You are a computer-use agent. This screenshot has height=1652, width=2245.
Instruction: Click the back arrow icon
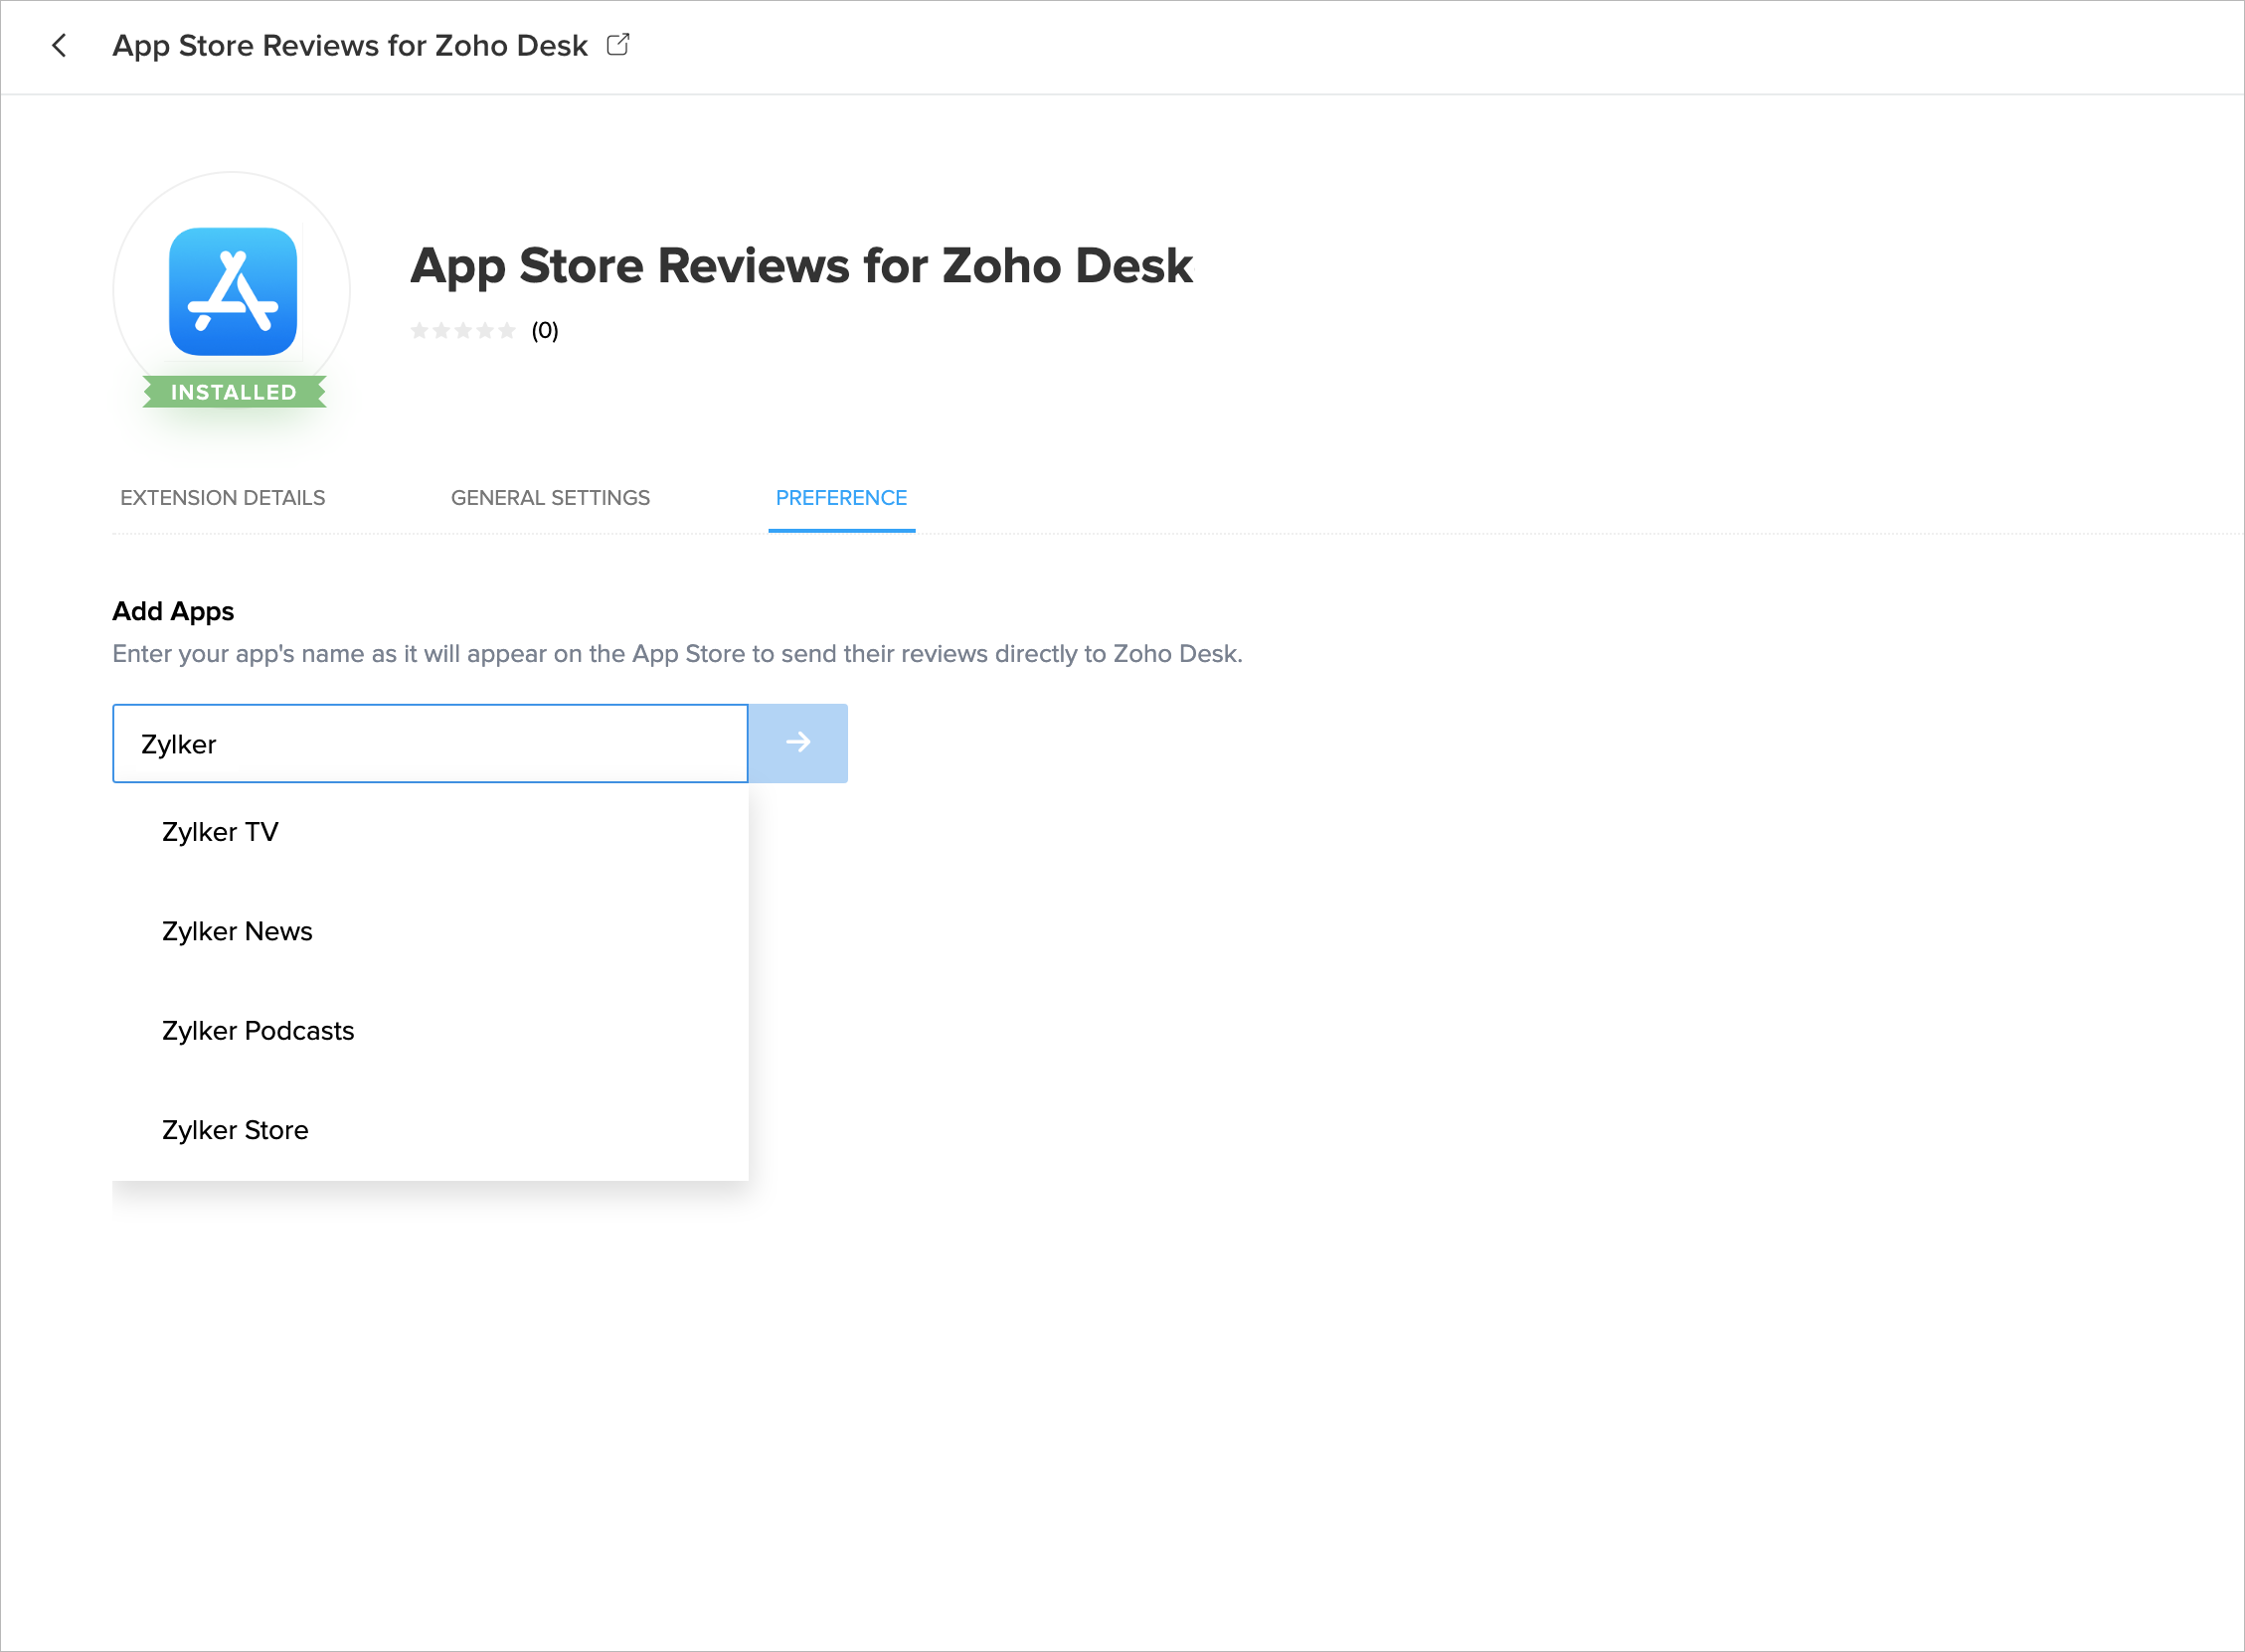click(x=59, y=46)
